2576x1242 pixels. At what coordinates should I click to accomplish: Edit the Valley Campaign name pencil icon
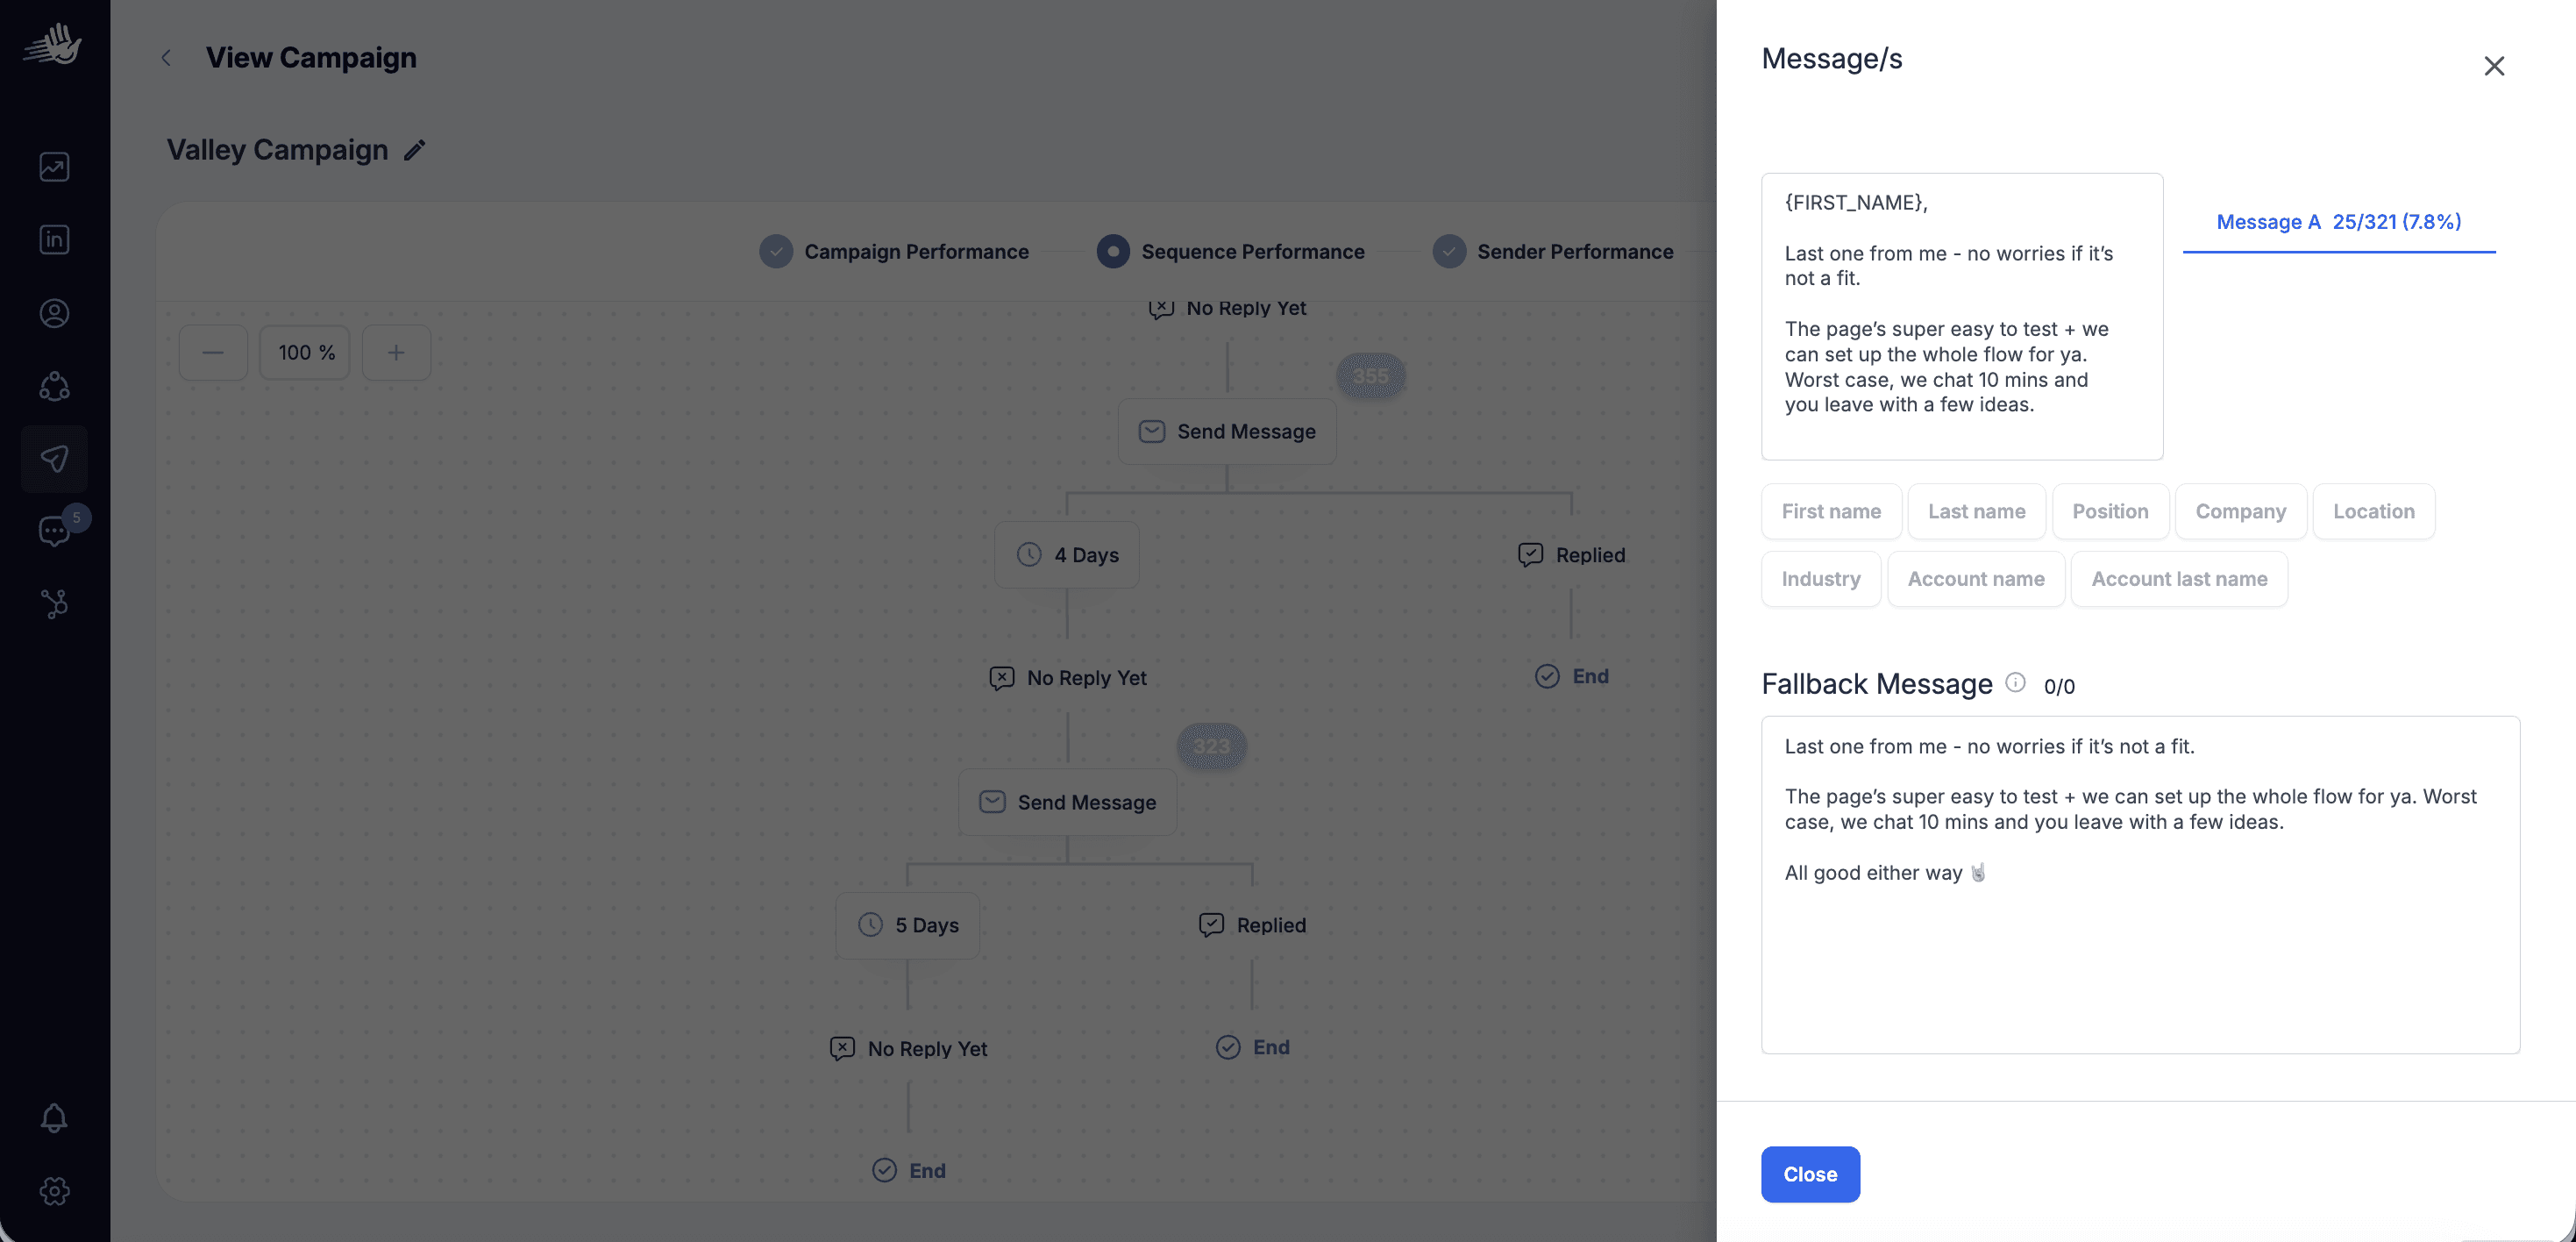coord(414,151)
